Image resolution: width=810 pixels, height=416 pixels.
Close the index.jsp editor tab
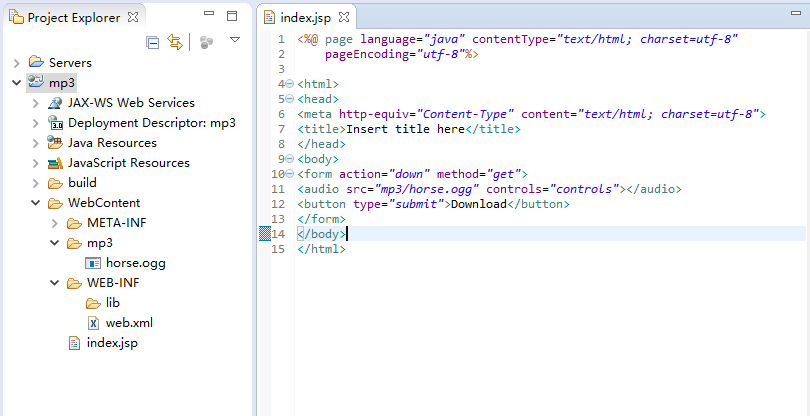344,17
